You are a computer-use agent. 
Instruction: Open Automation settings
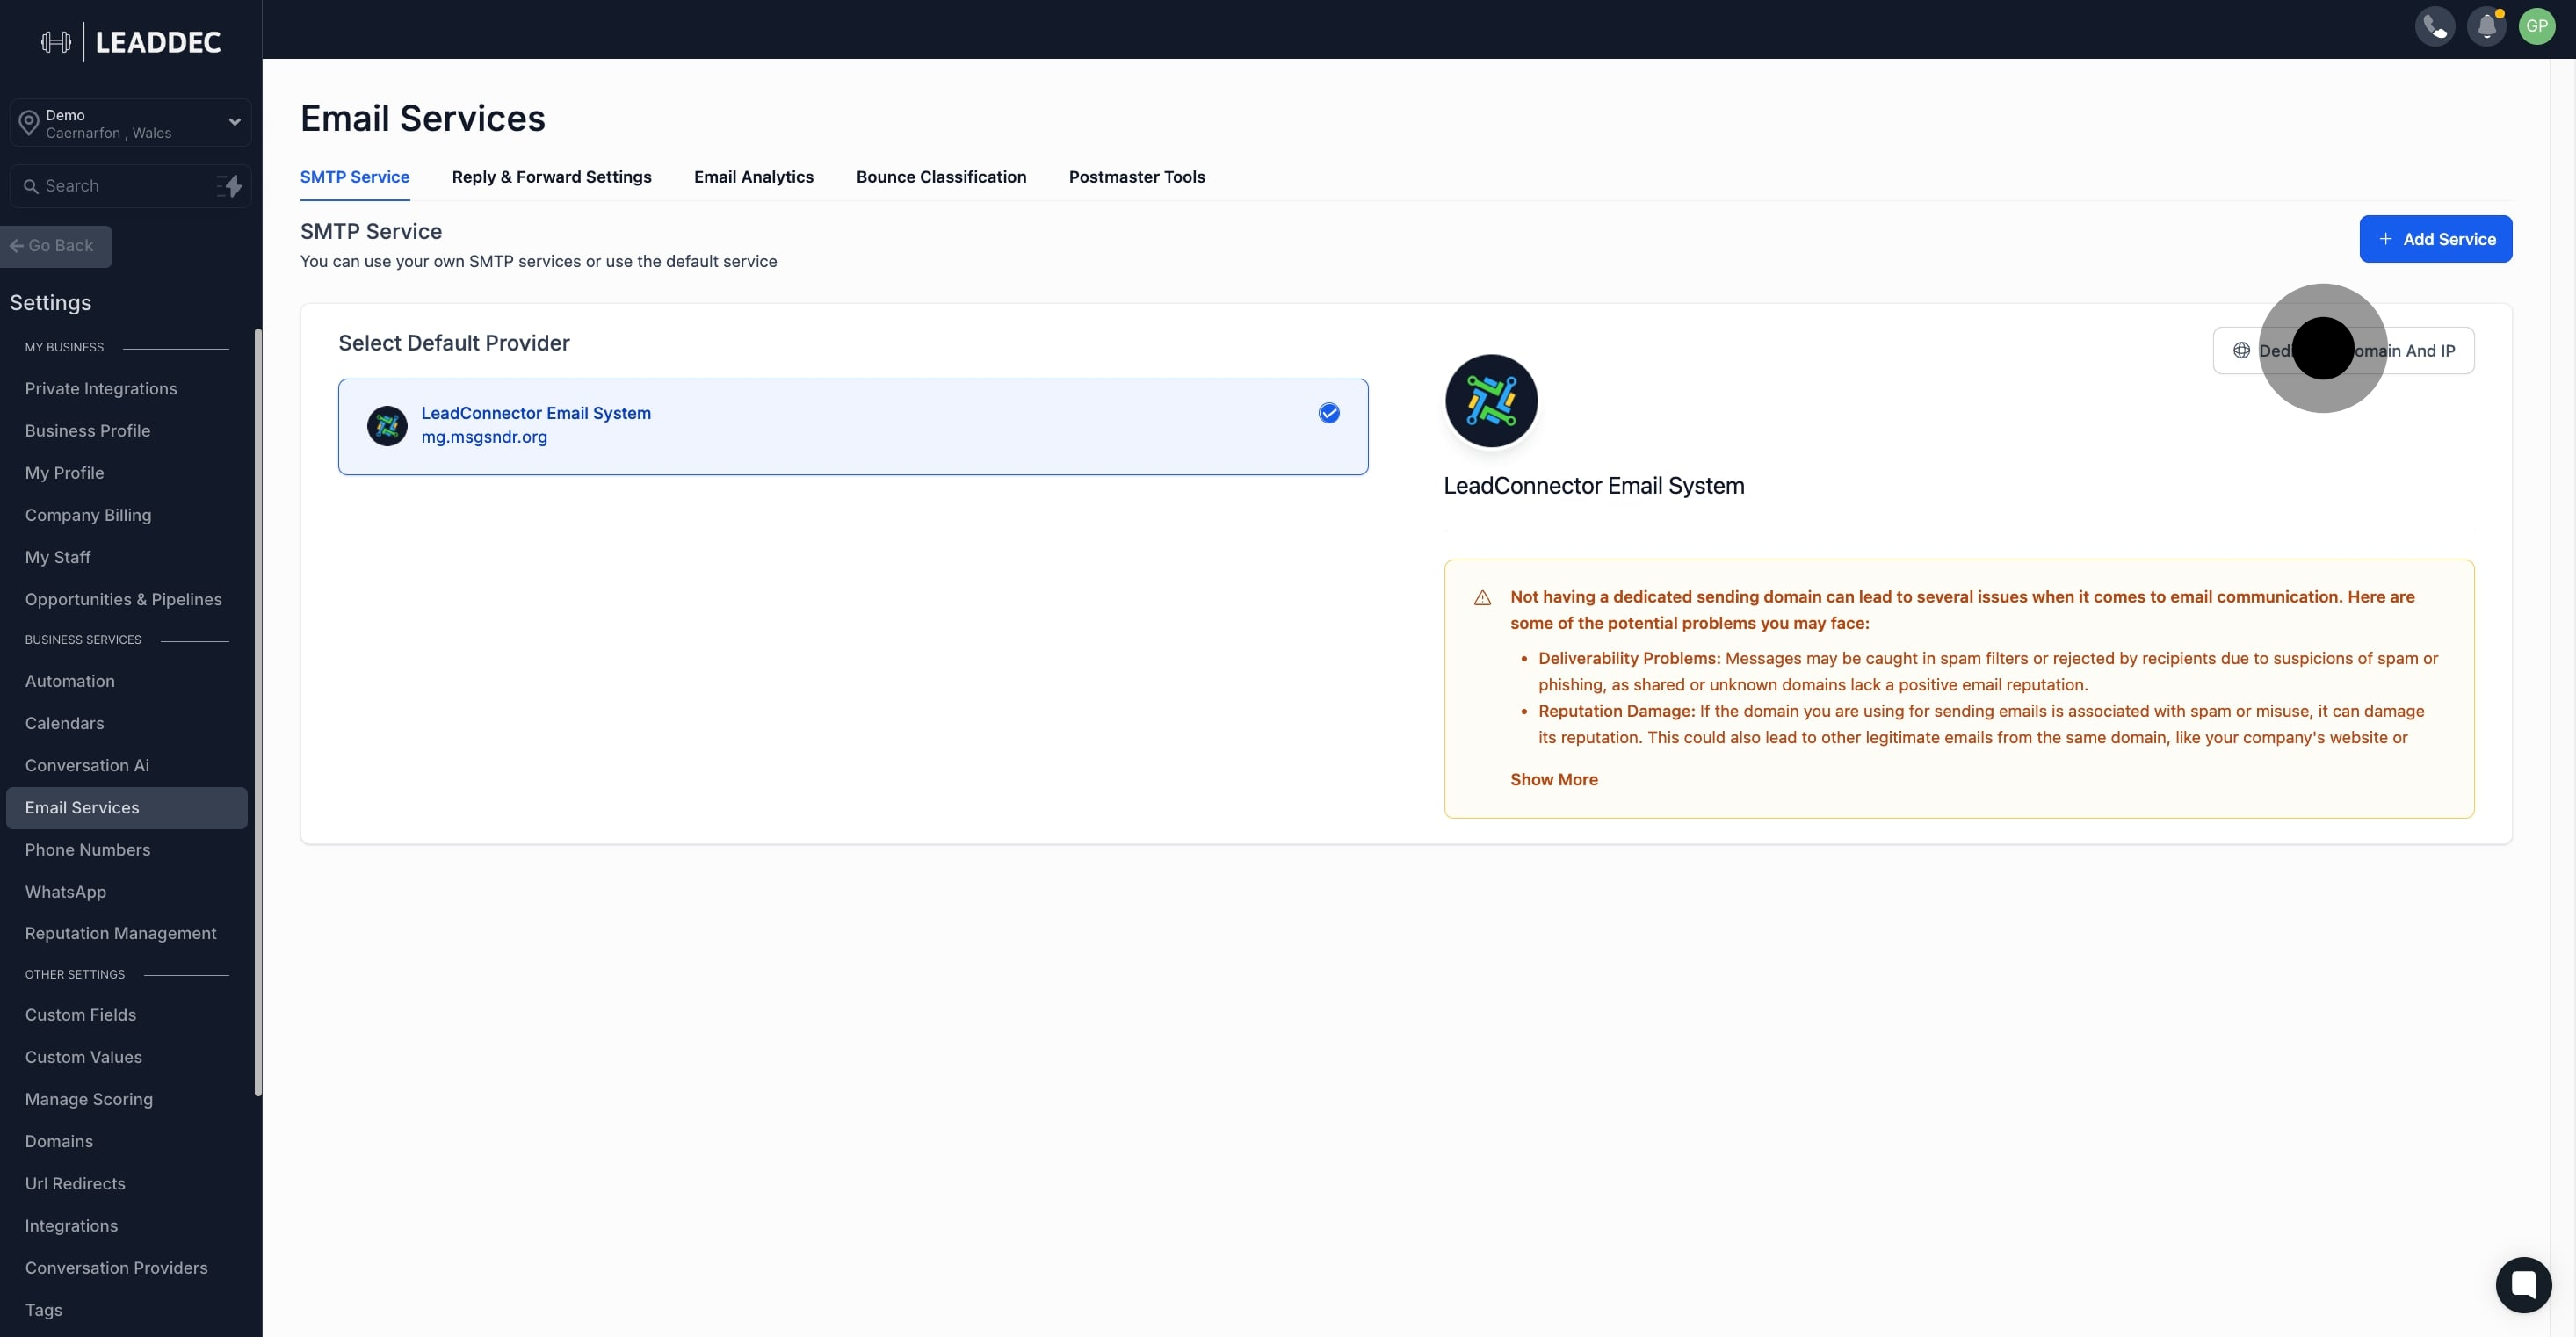70,681
